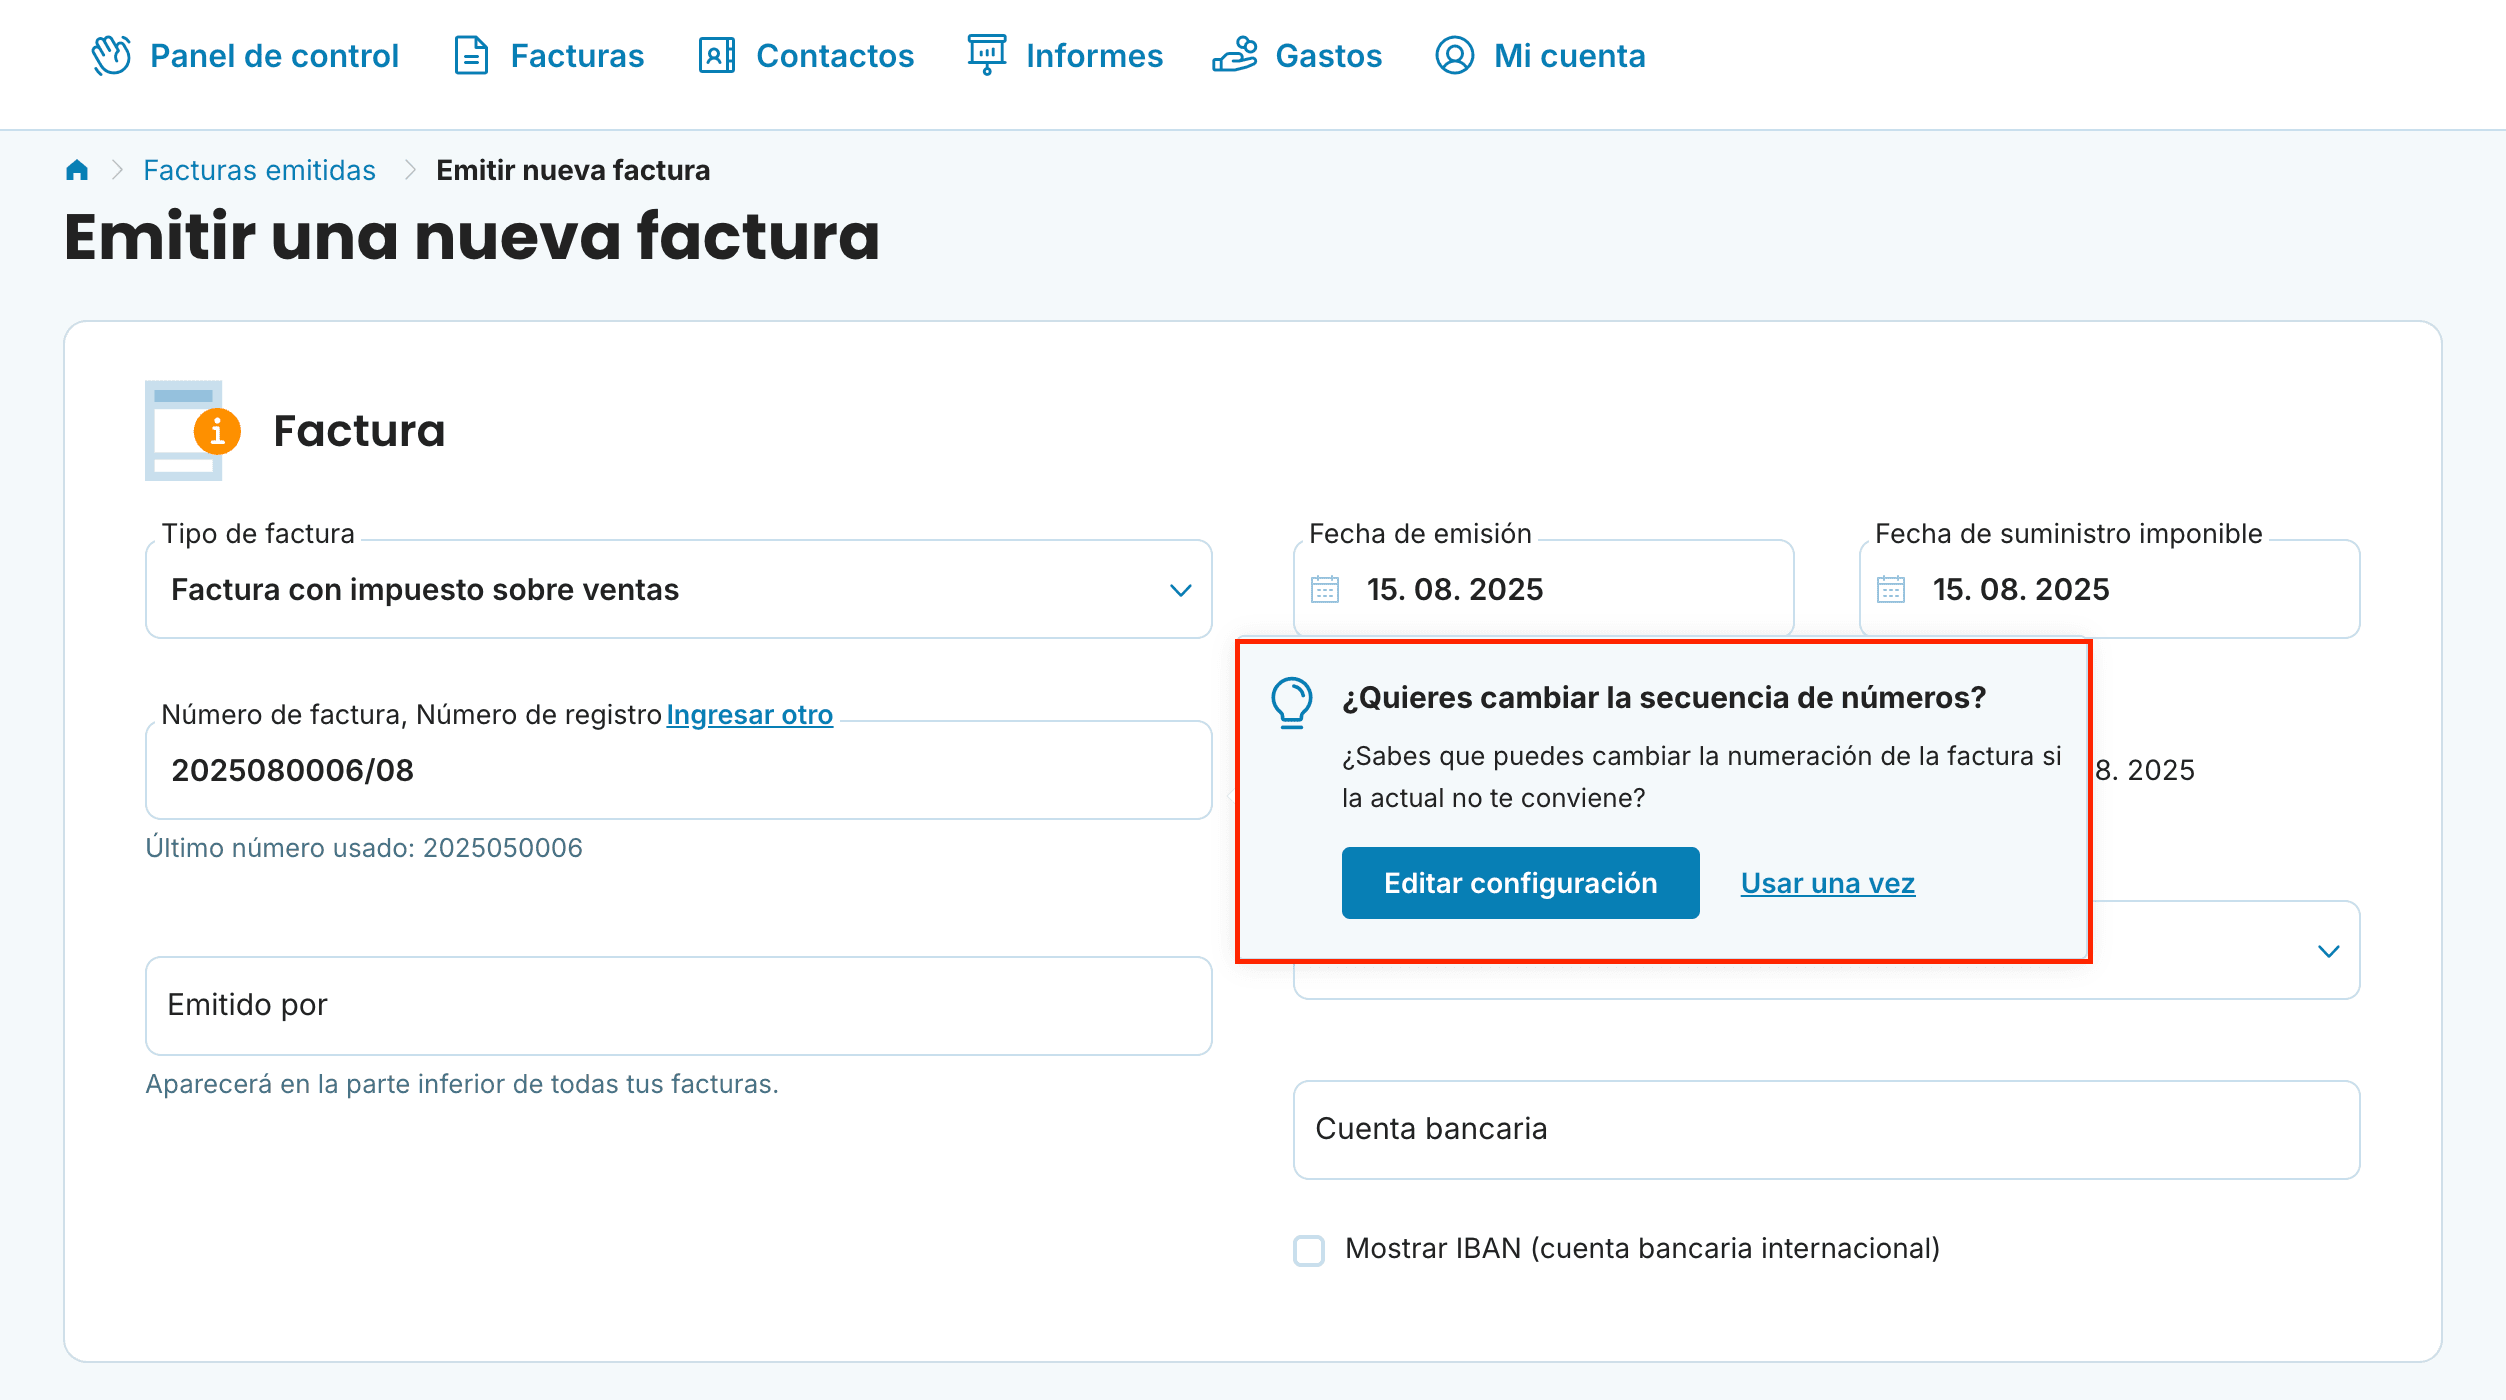Click the Facturas document icon
The width and height of the screenshot is (2506, 1400).
click(x=471, y=55)
